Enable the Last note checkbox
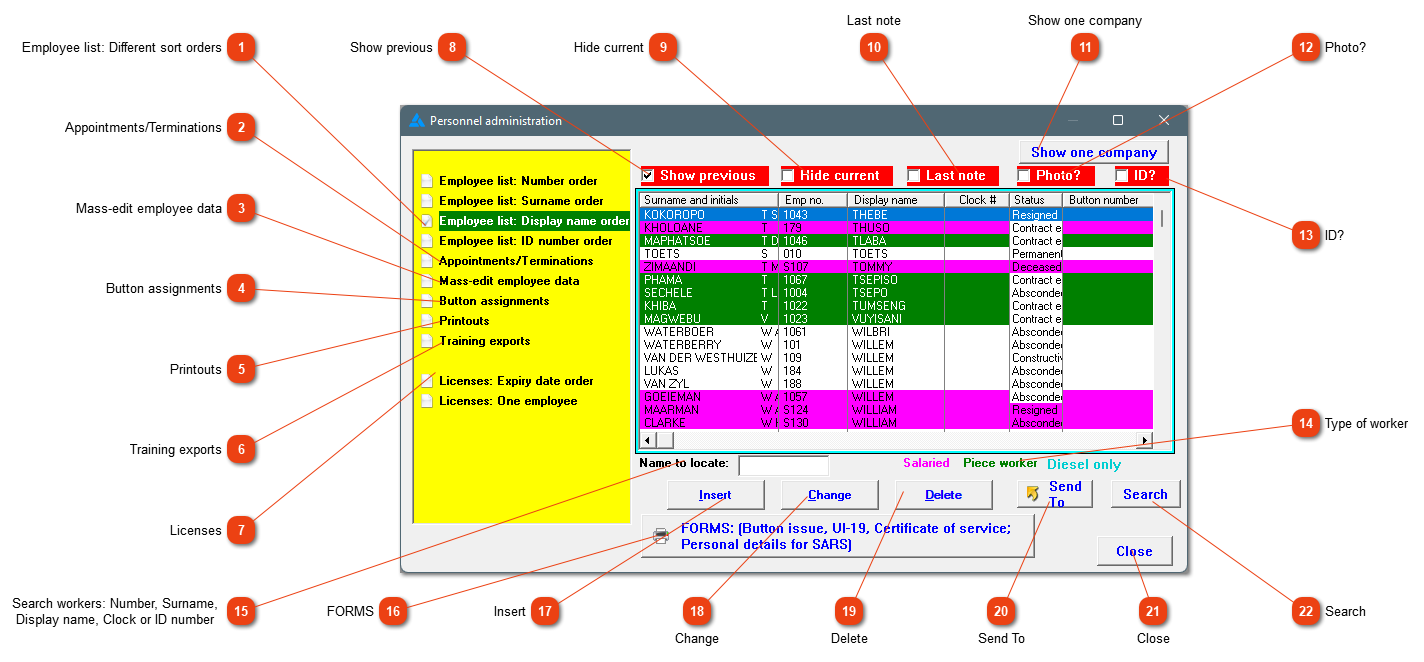 point(914,176)
